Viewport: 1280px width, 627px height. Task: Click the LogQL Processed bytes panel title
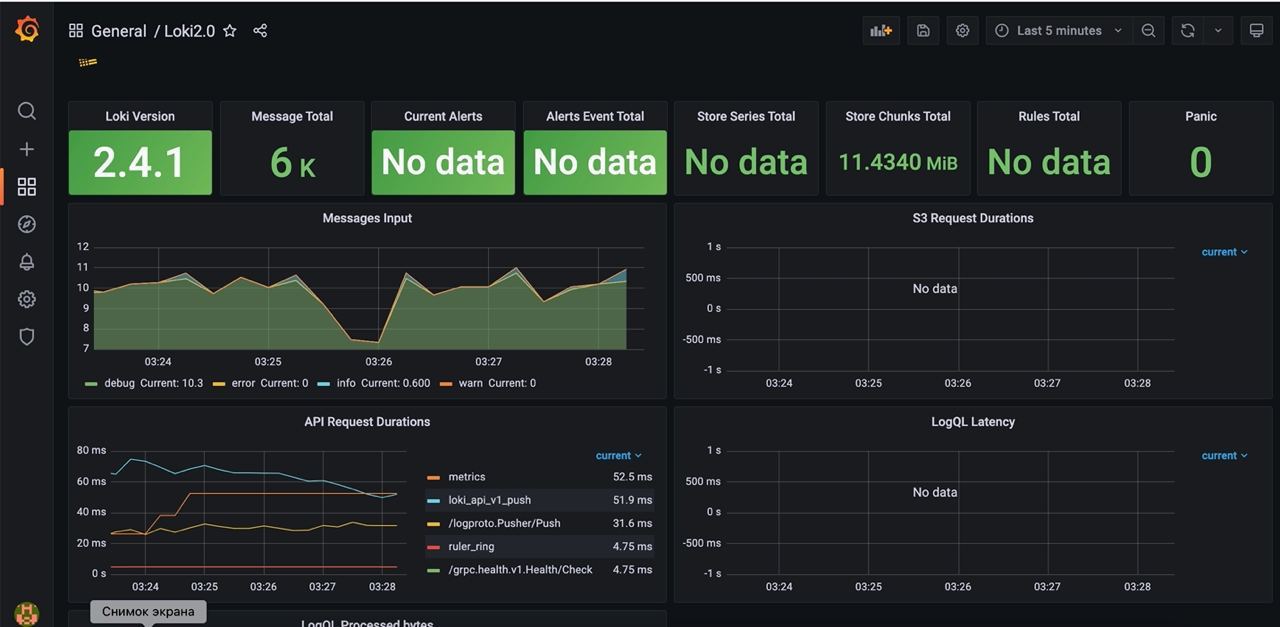point(367,623)
